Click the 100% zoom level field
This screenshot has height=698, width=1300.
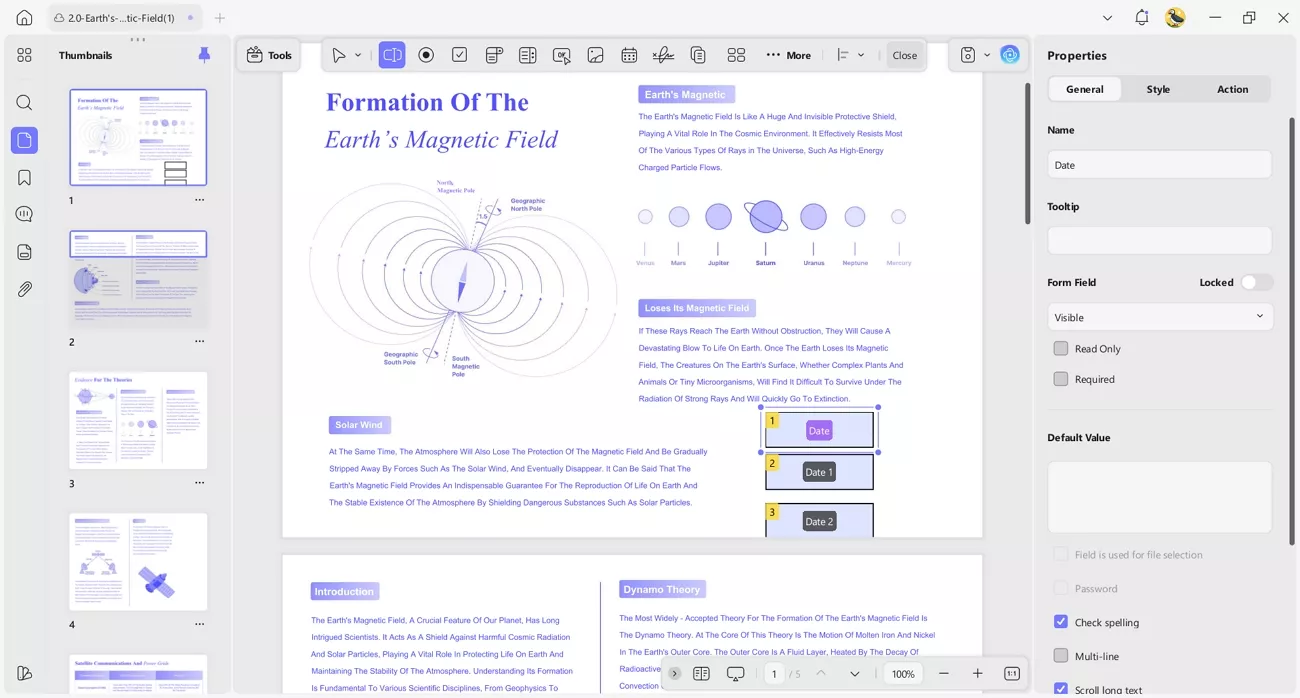pos(903,674)
